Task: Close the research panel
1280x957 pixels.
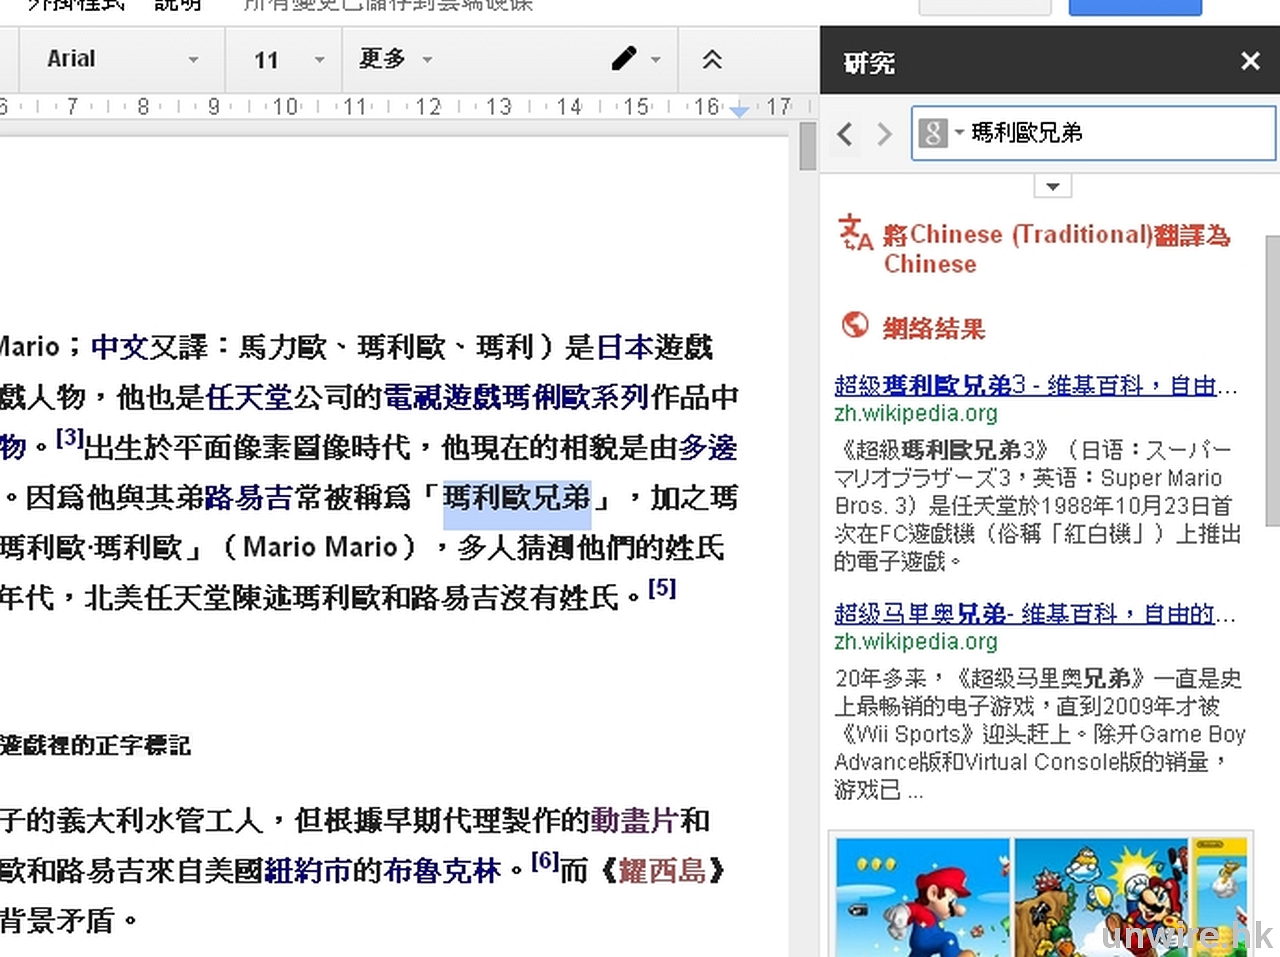Action: (1250, 62)
